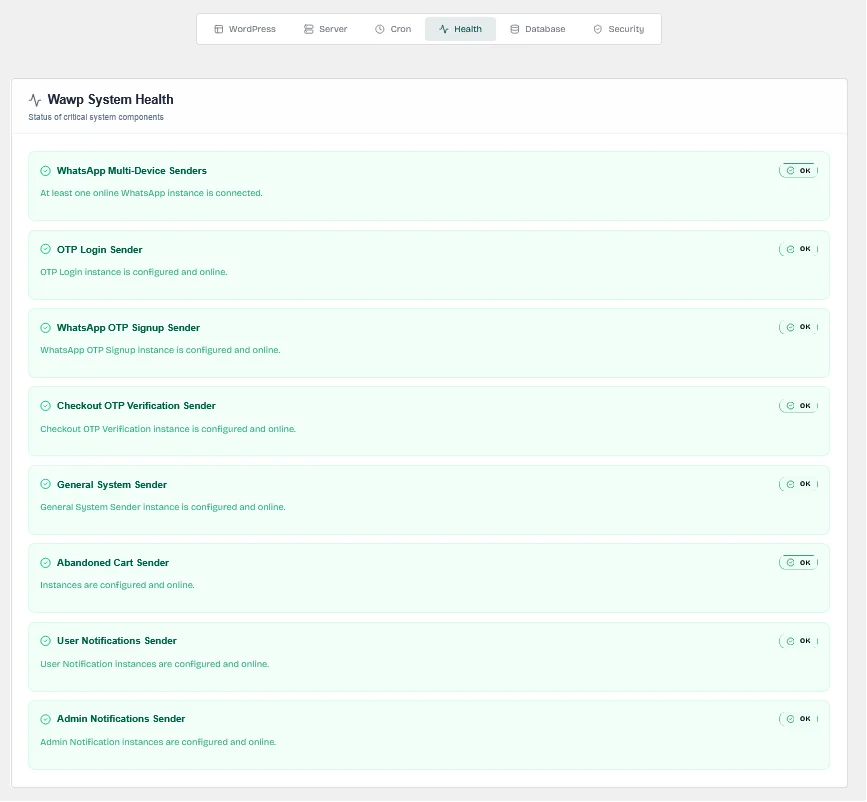Click check icon beside OTP Login Sender
867x802 pixels.
(45, 249)
